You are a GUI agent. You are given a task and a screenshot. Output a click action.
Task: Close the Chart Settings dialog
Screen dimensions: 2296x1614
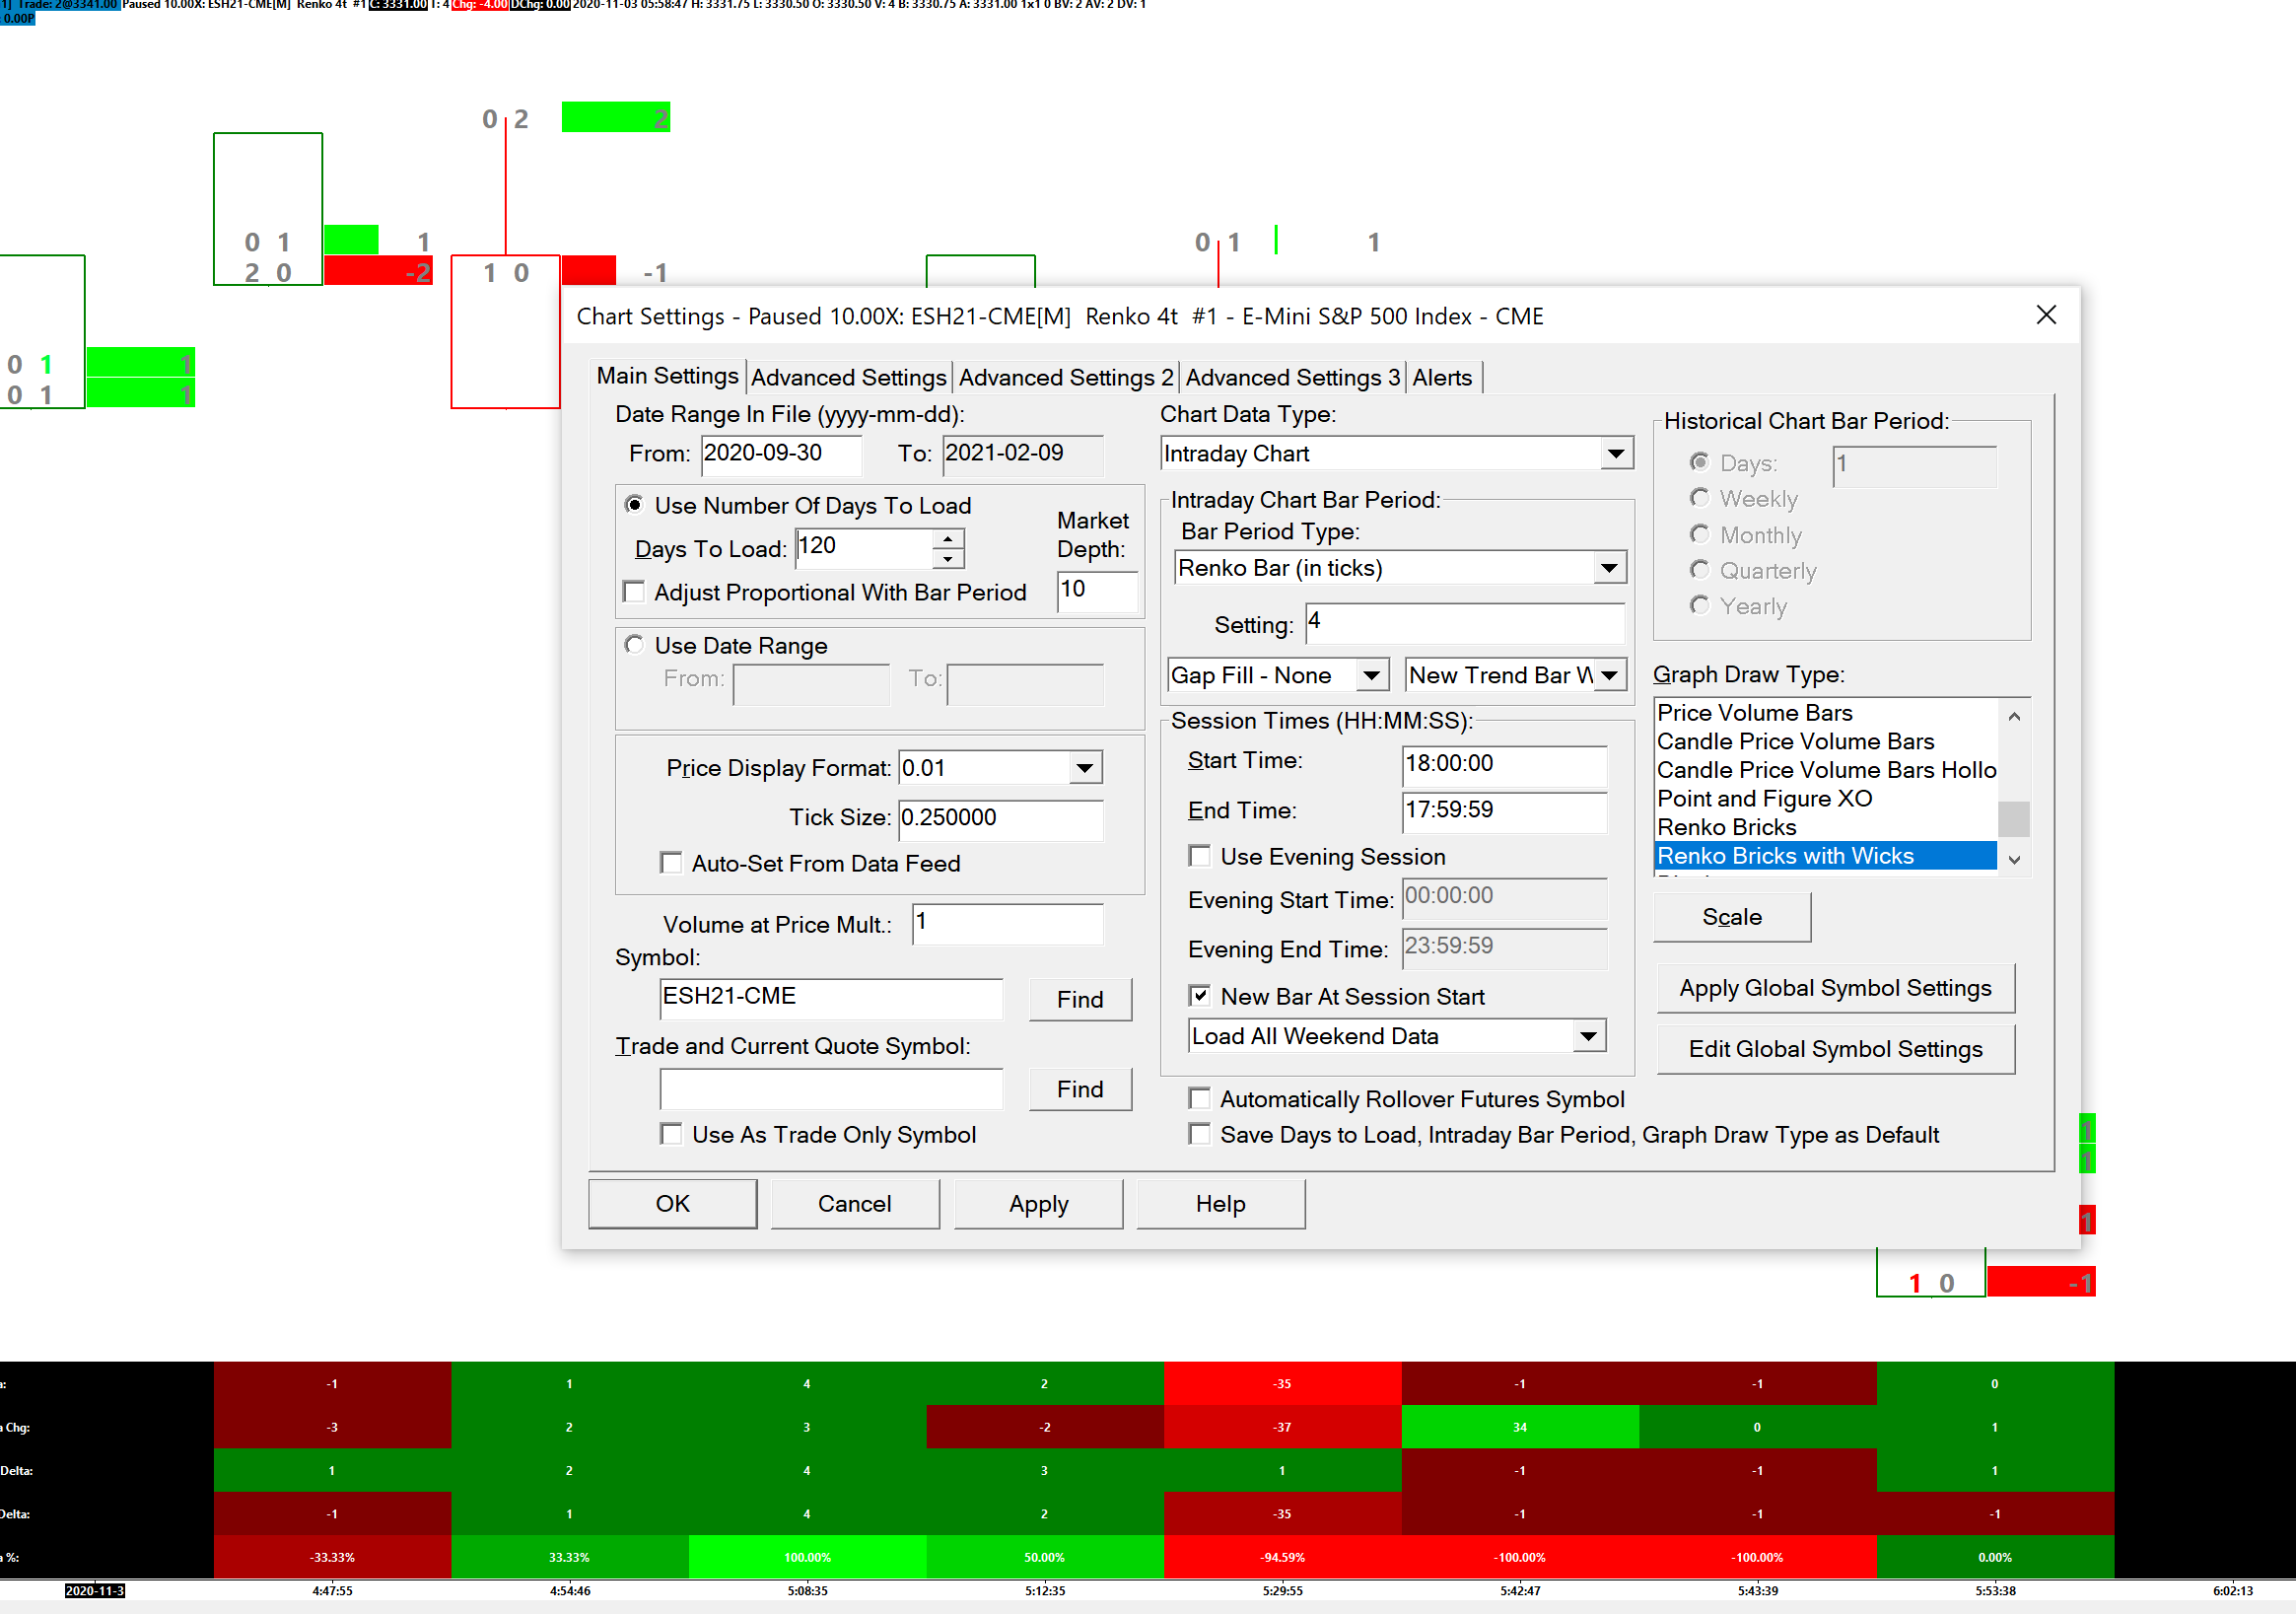2045,315
